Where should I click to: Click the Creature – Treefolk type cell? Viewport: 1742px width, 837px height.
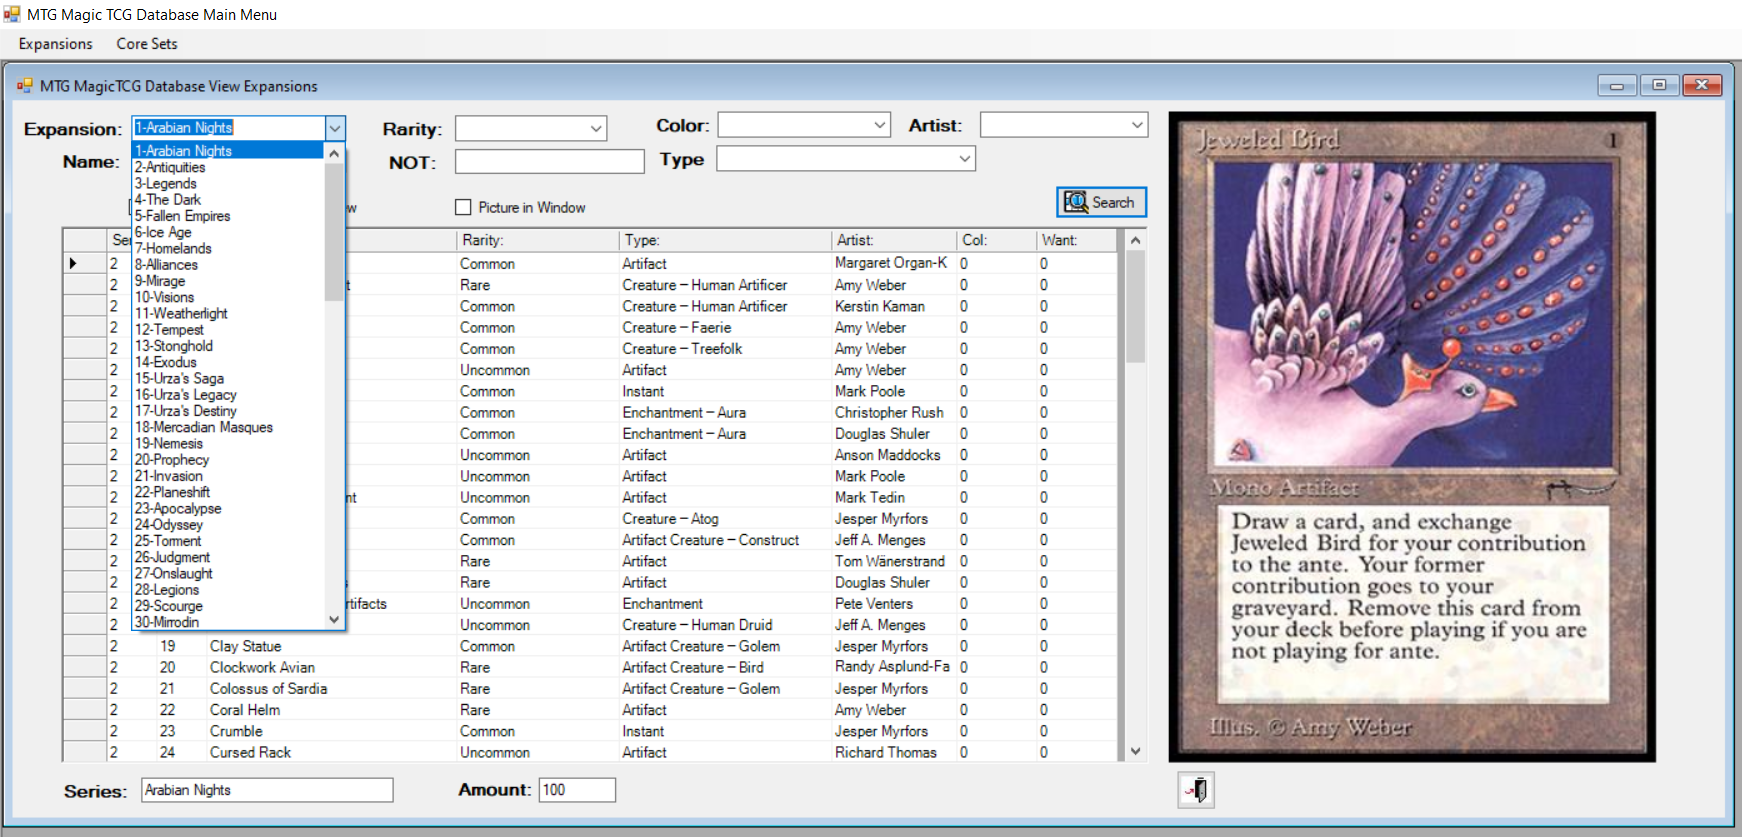coord(725,348)
